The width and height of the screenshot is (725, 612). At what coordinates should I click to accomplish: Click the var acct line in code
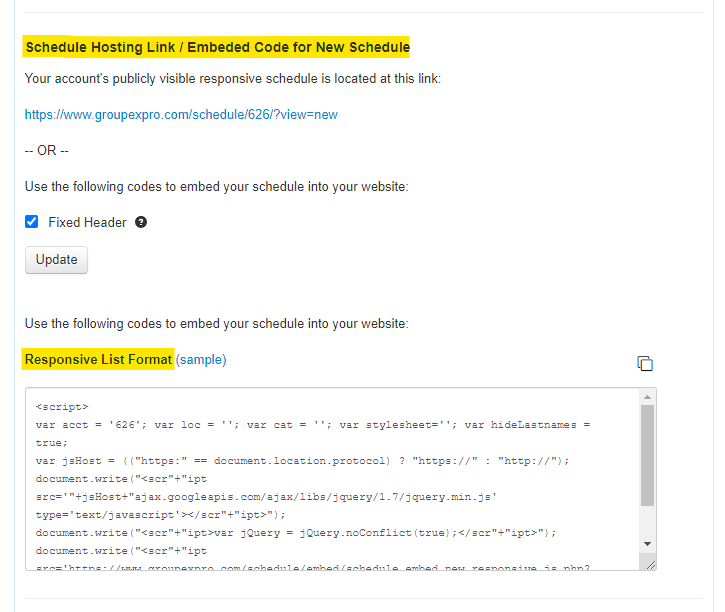click(313, 425)
